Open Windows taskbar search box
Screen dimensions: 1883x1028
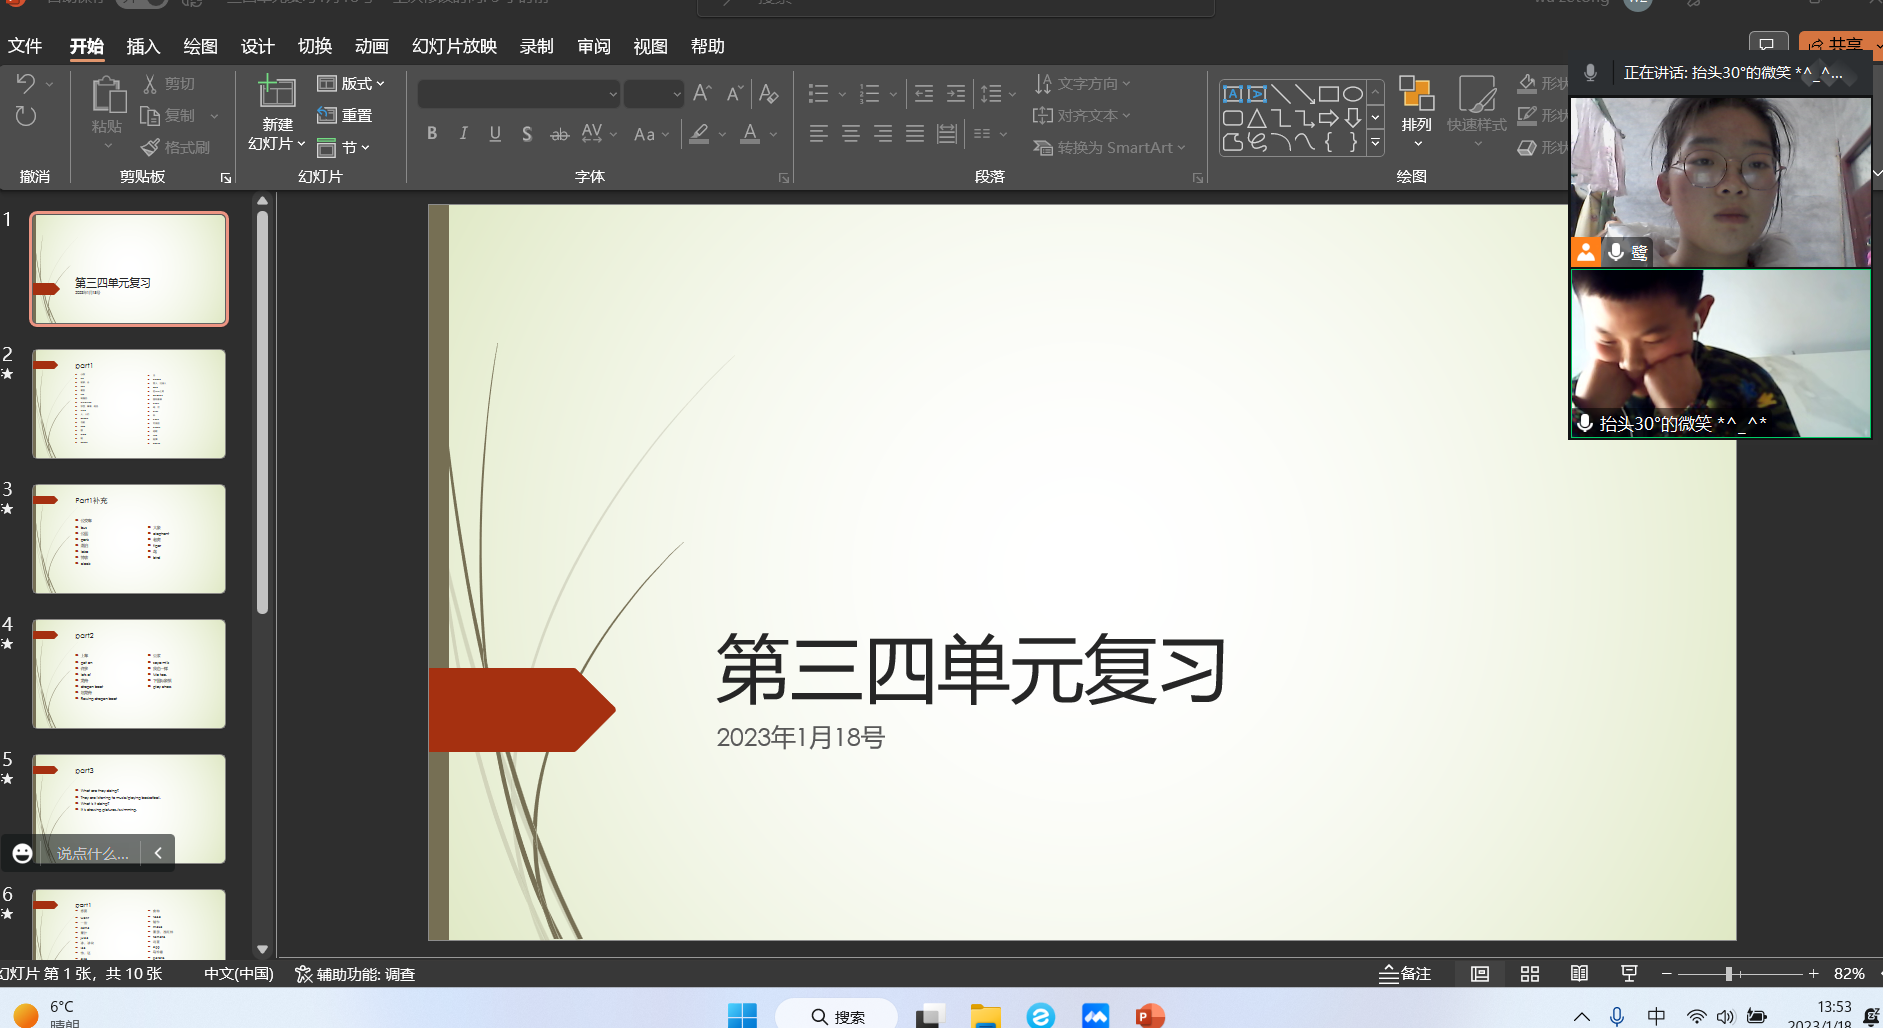coord(836,1016)
